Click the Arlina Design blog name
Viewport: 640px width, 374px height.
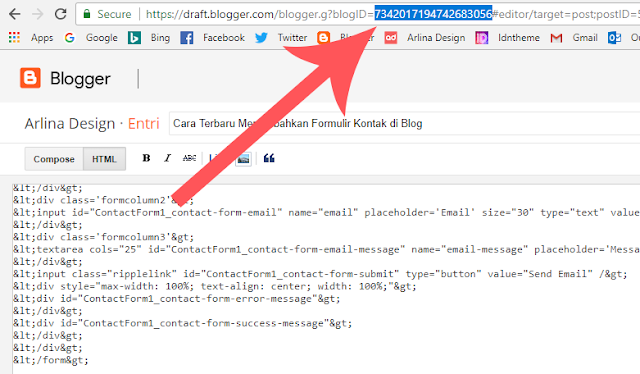pos(70,123)
